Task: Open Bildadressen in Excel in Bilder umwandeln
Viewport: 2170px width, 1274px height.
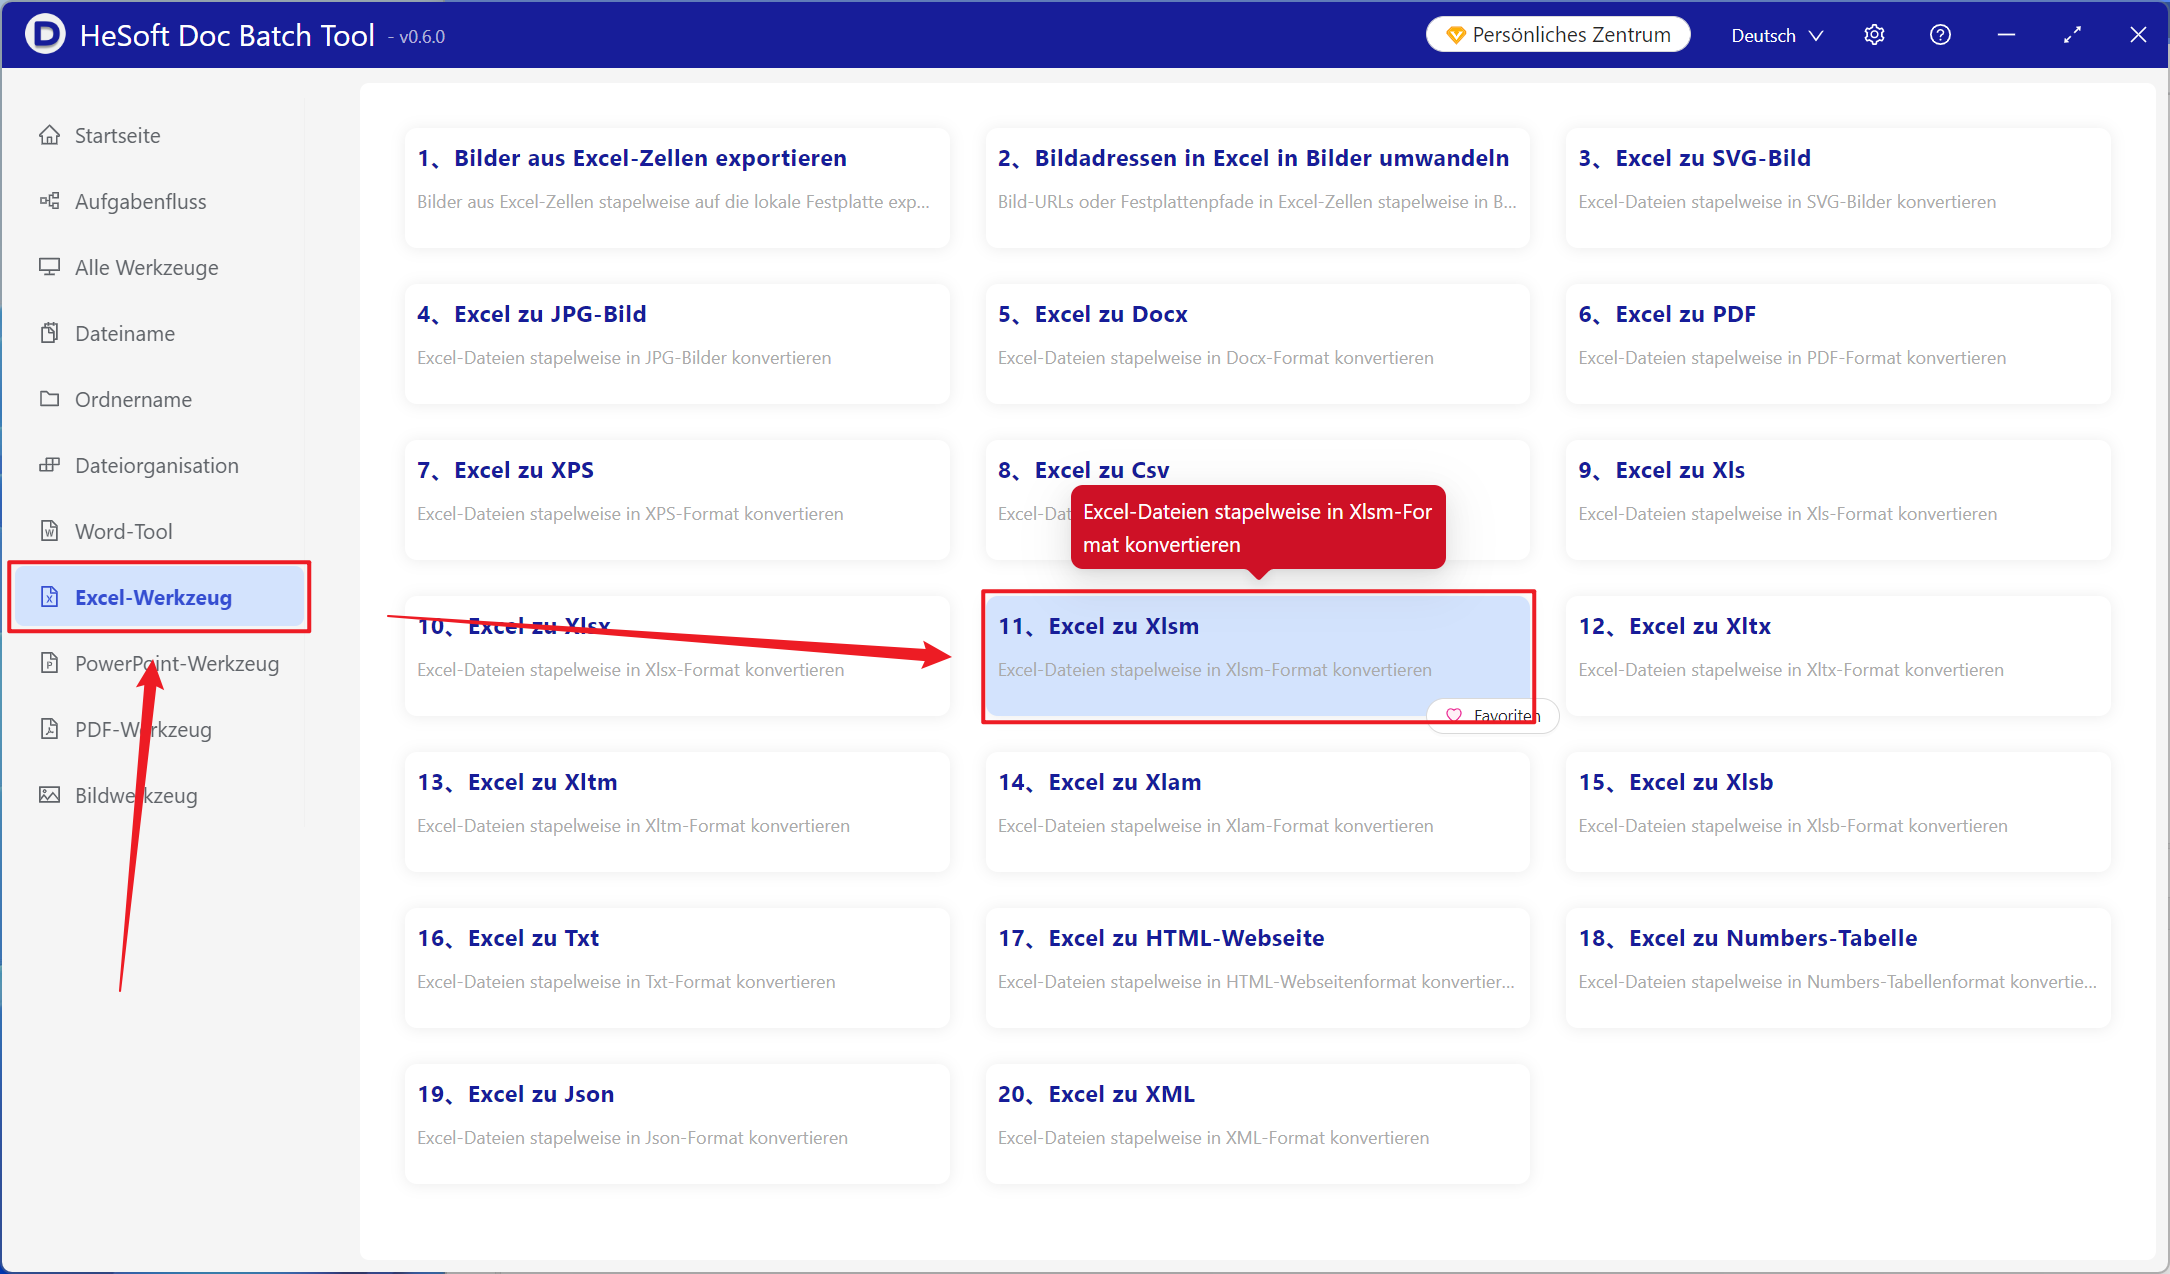Action: 1257,188
